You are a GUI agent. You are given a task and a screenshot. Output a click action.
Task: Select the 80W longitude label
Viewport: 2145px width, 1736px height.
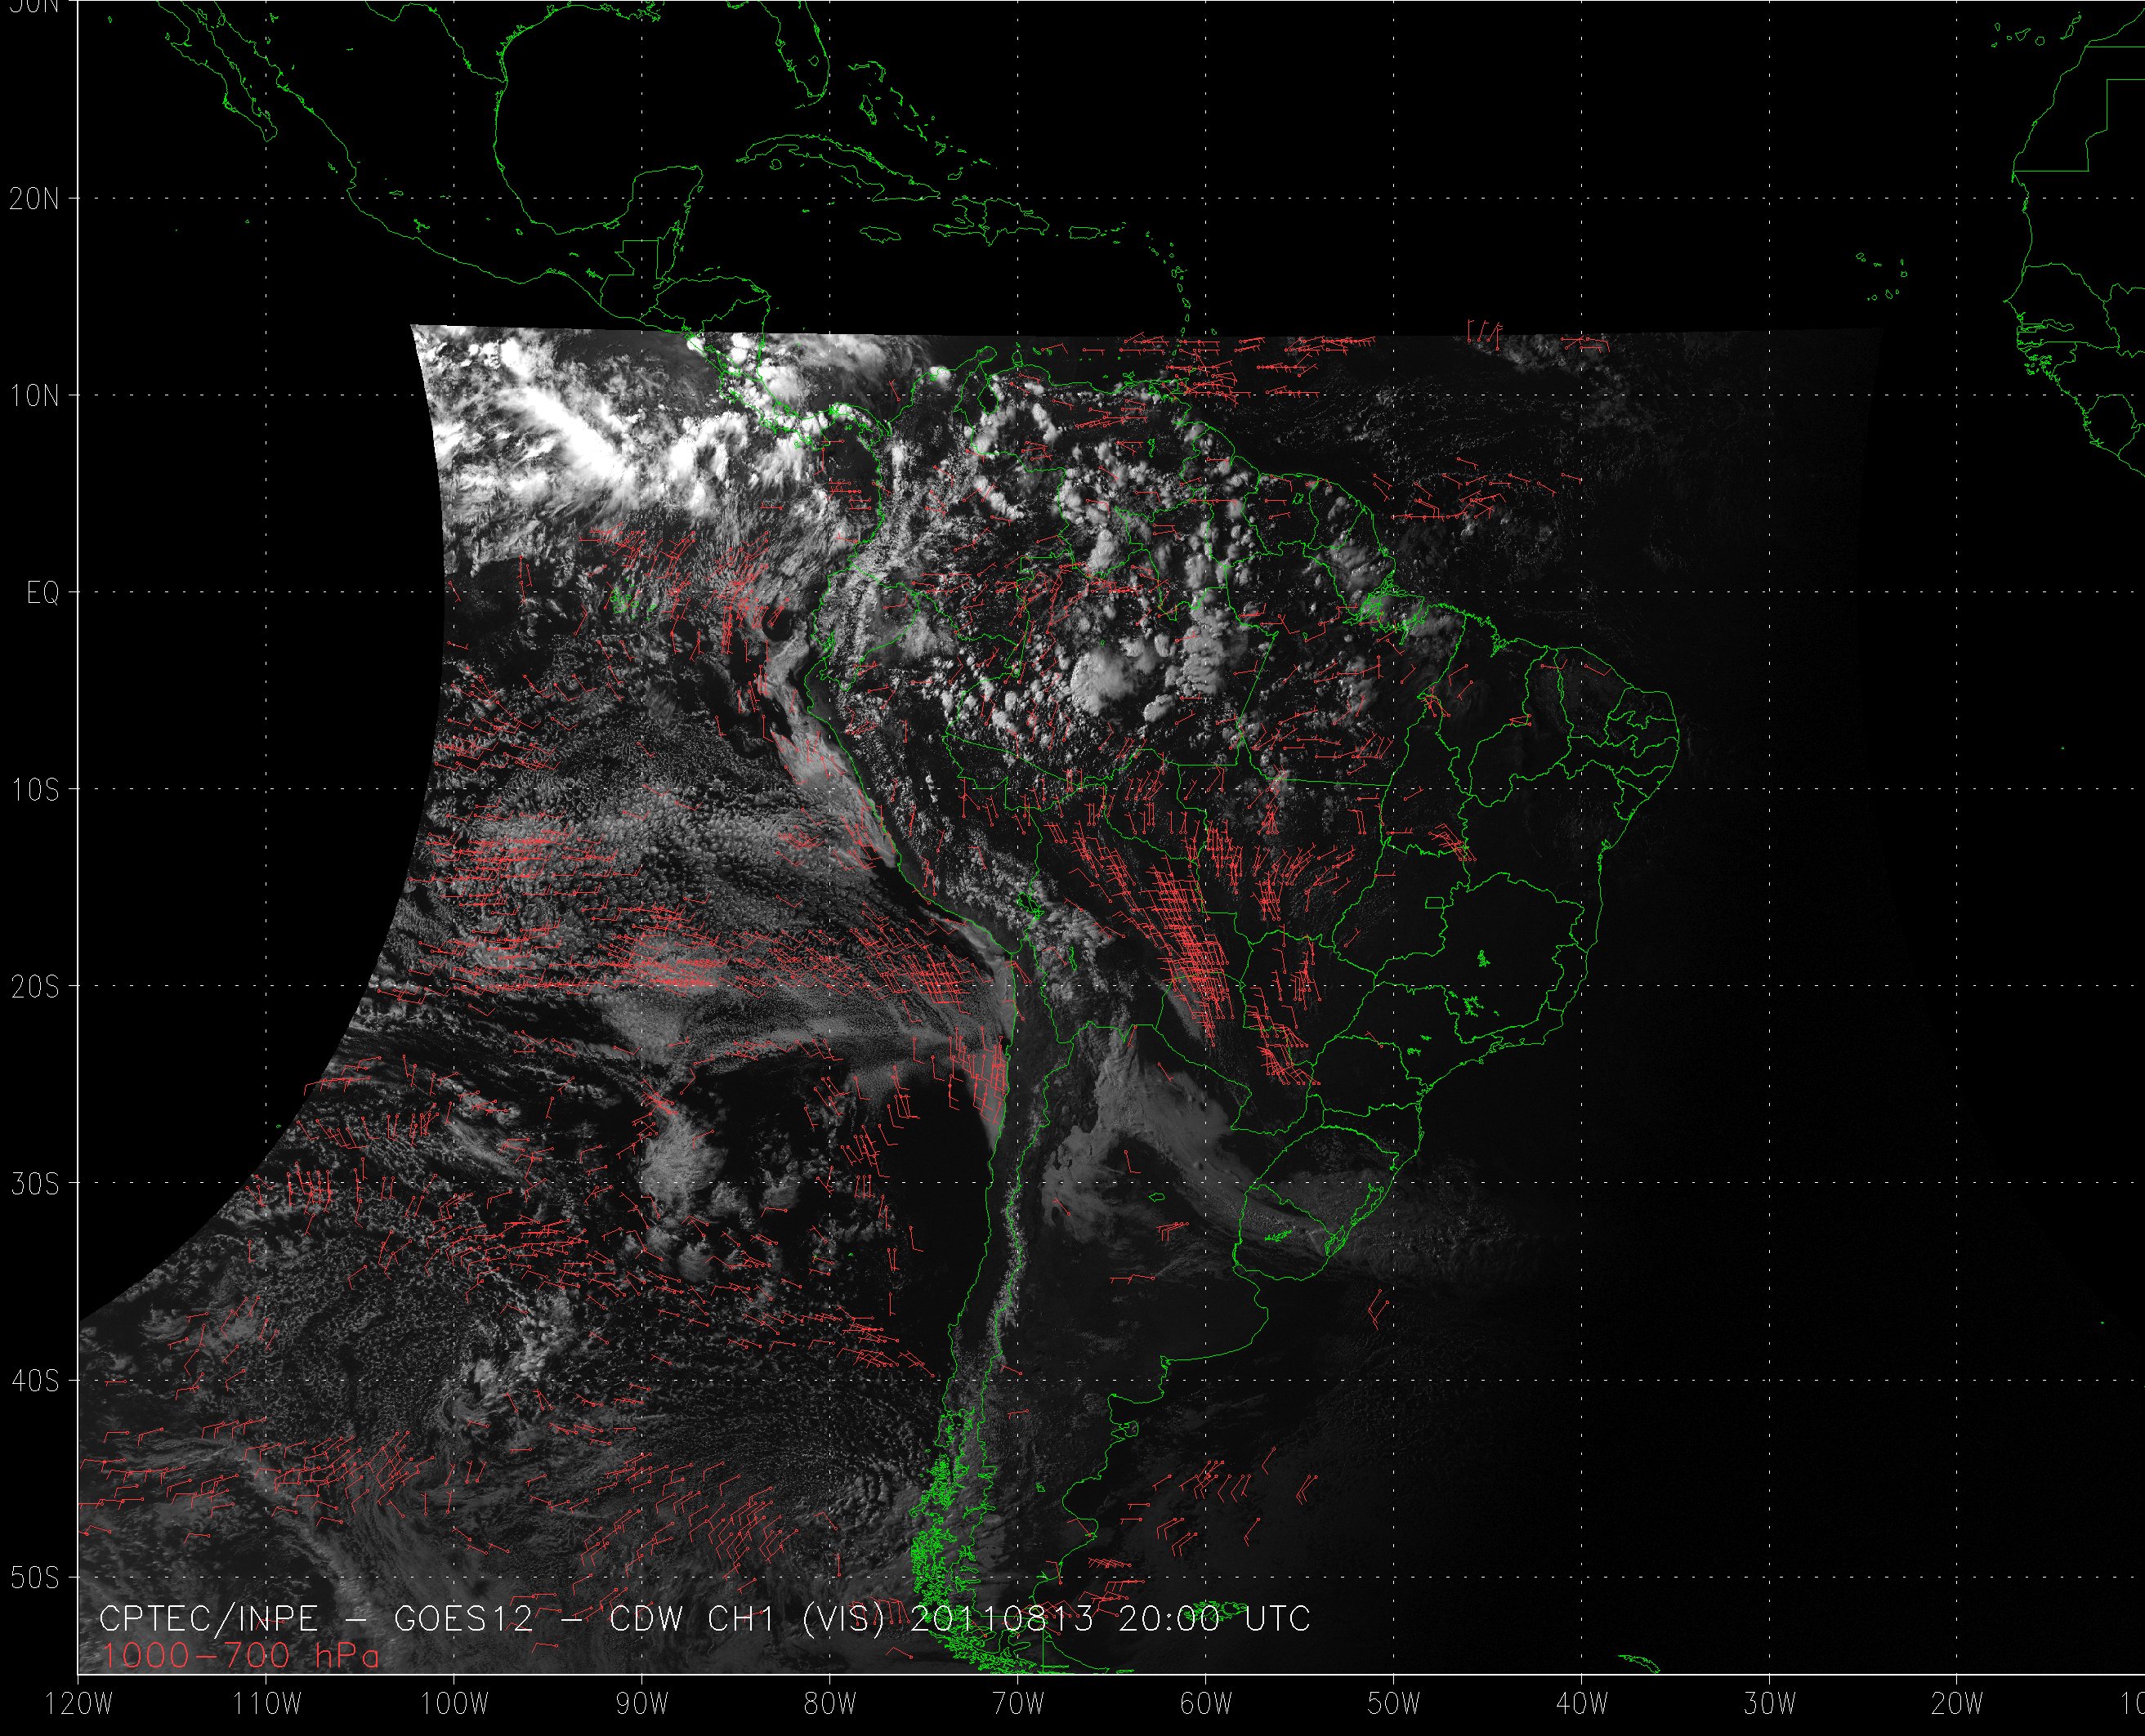[x=830, y=1704]
